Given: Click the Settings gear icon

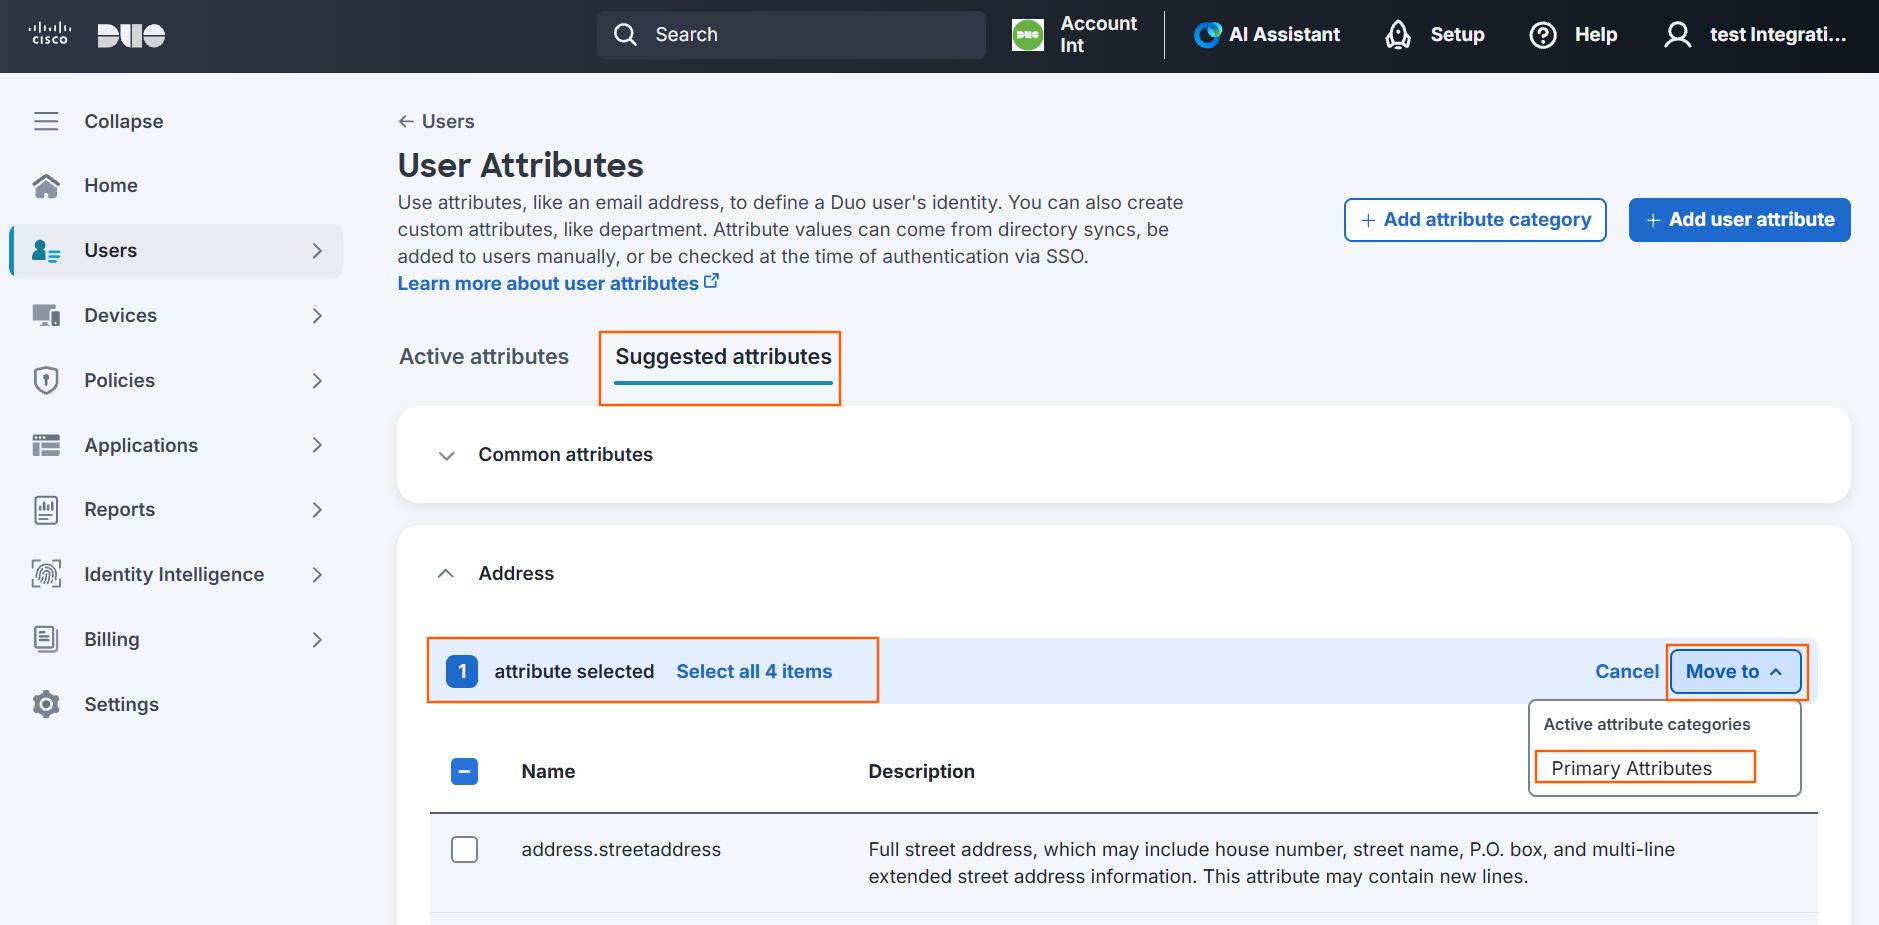Looking at the screenshot, I should (46, 704).
